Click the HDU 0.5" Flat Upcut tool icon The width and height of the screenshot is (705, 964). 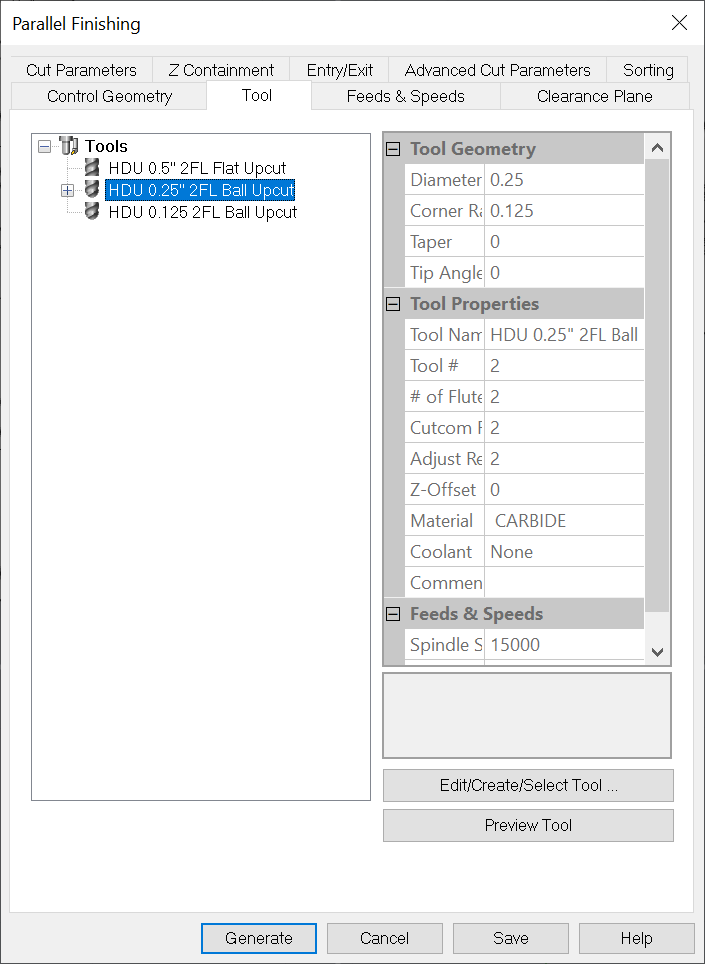tap(92, 168)
